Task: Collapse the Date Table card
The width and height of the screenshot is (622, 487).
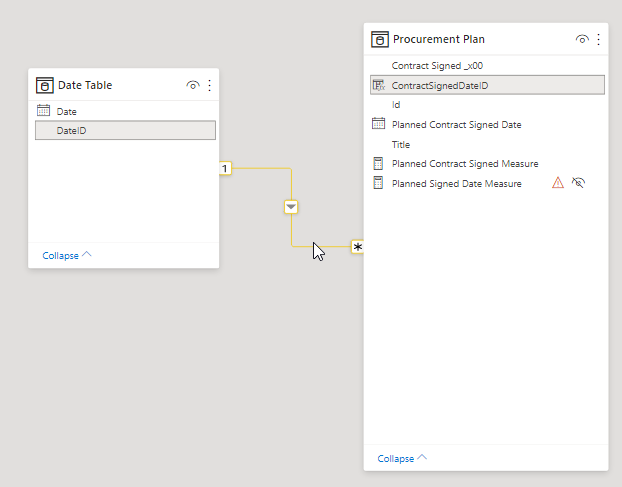Action: (x=67, y=255)
